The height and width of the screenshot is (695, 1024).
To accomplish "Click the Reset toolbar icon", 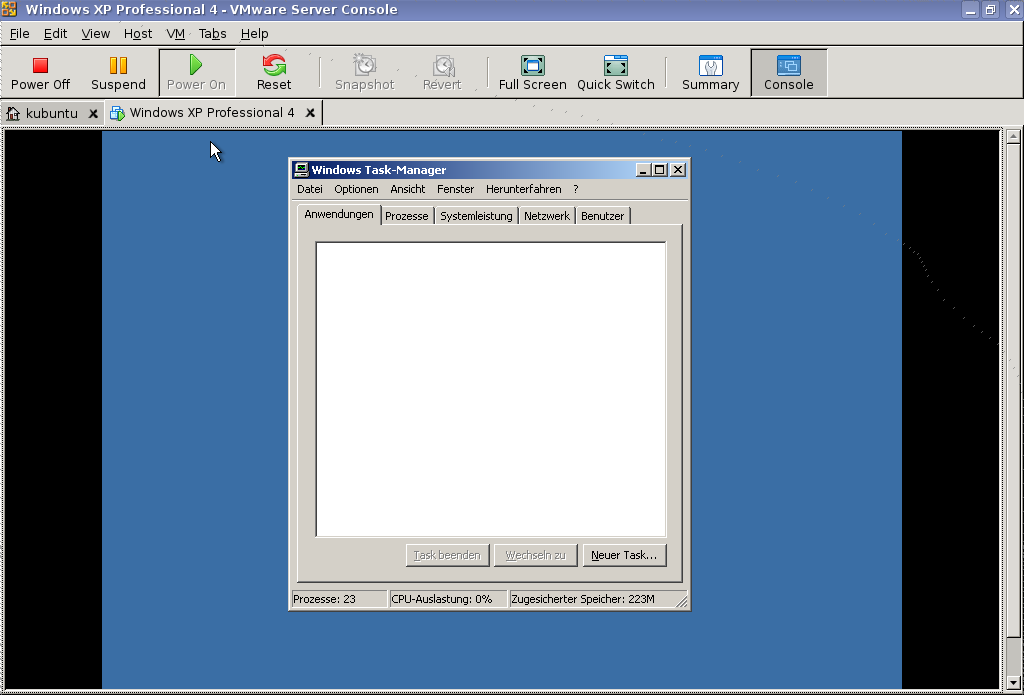I will (274, 65).
